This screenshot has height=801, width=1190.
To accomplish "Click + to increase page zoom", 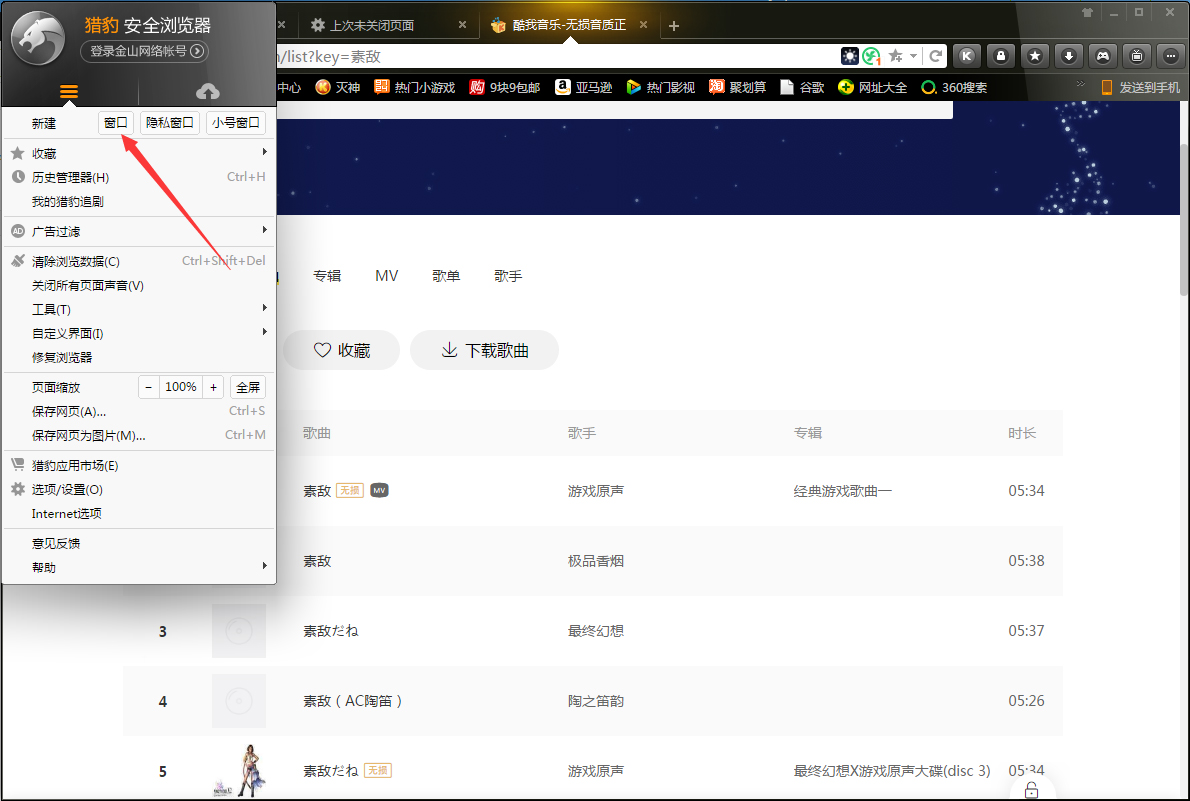I will coord(213,386).
